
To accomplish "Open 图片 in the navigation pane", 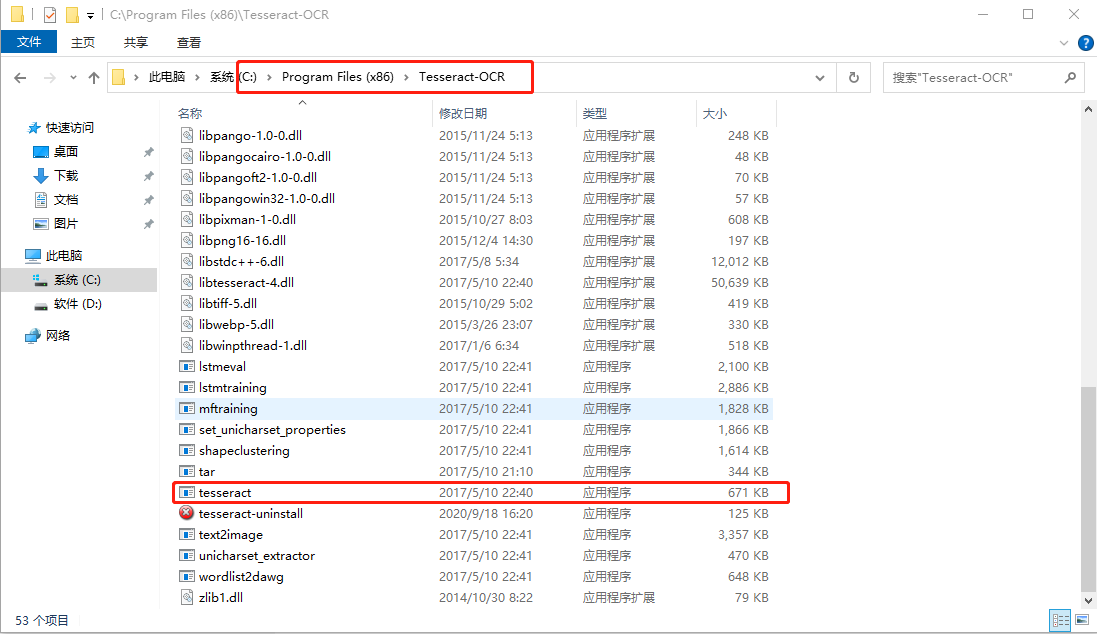I will (66, 223).
